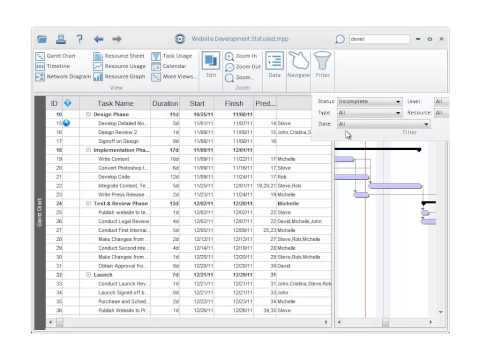Open Resource Graph view

pyautogui.click(x=119, y=77)
